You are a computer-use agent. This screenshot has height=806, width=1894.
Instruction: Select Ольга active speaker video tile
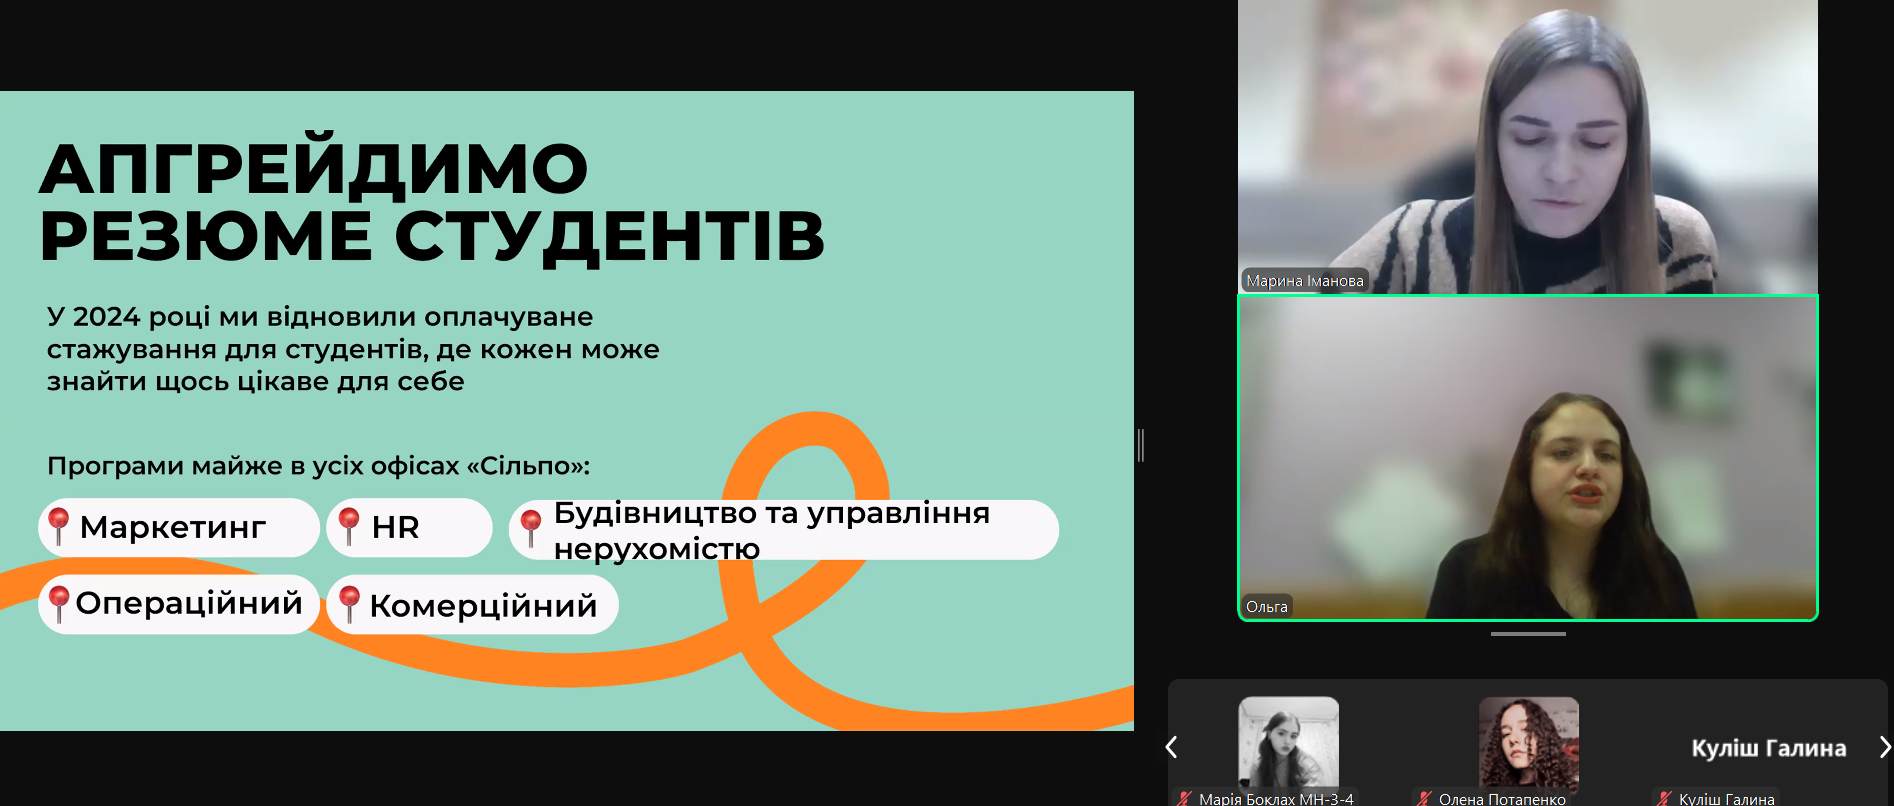coord(1527,458)
